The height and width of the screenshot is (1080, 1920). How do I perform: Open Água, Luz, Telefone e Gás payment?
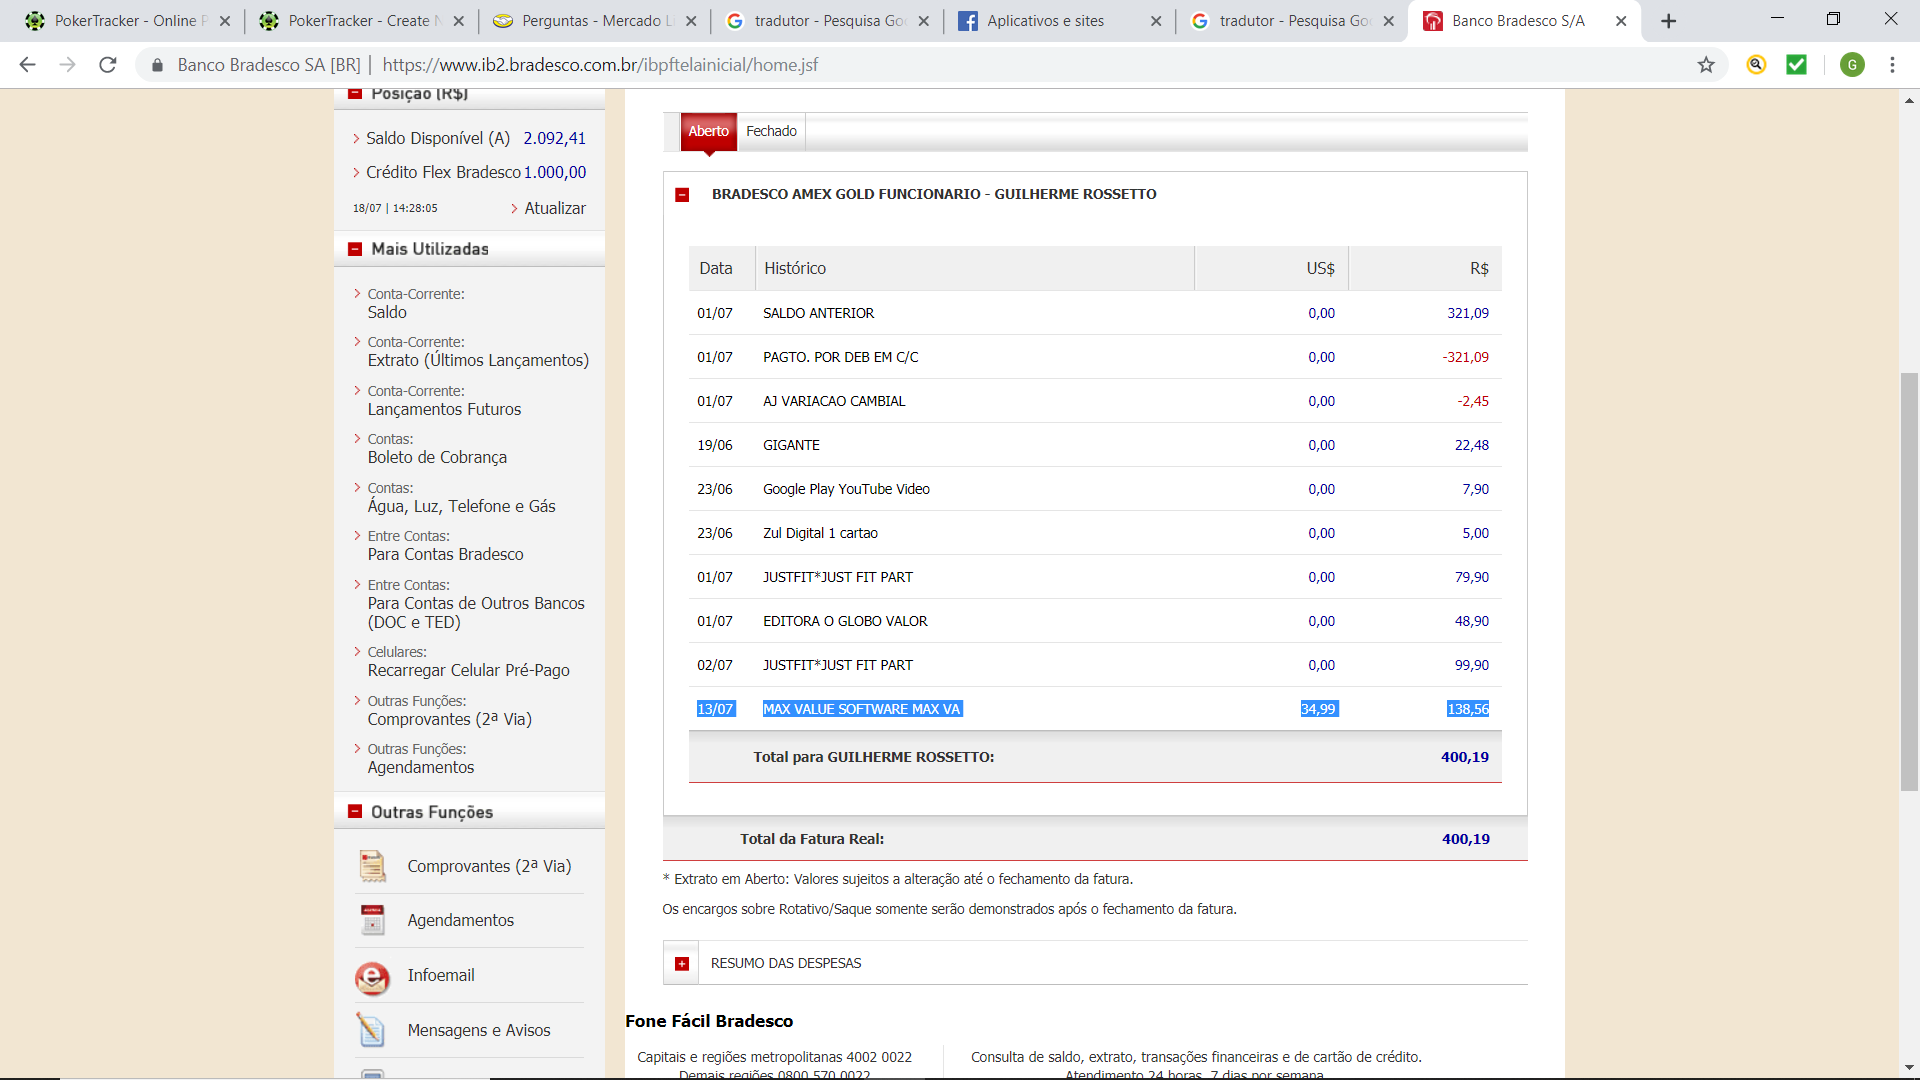(x=461, y=506)
